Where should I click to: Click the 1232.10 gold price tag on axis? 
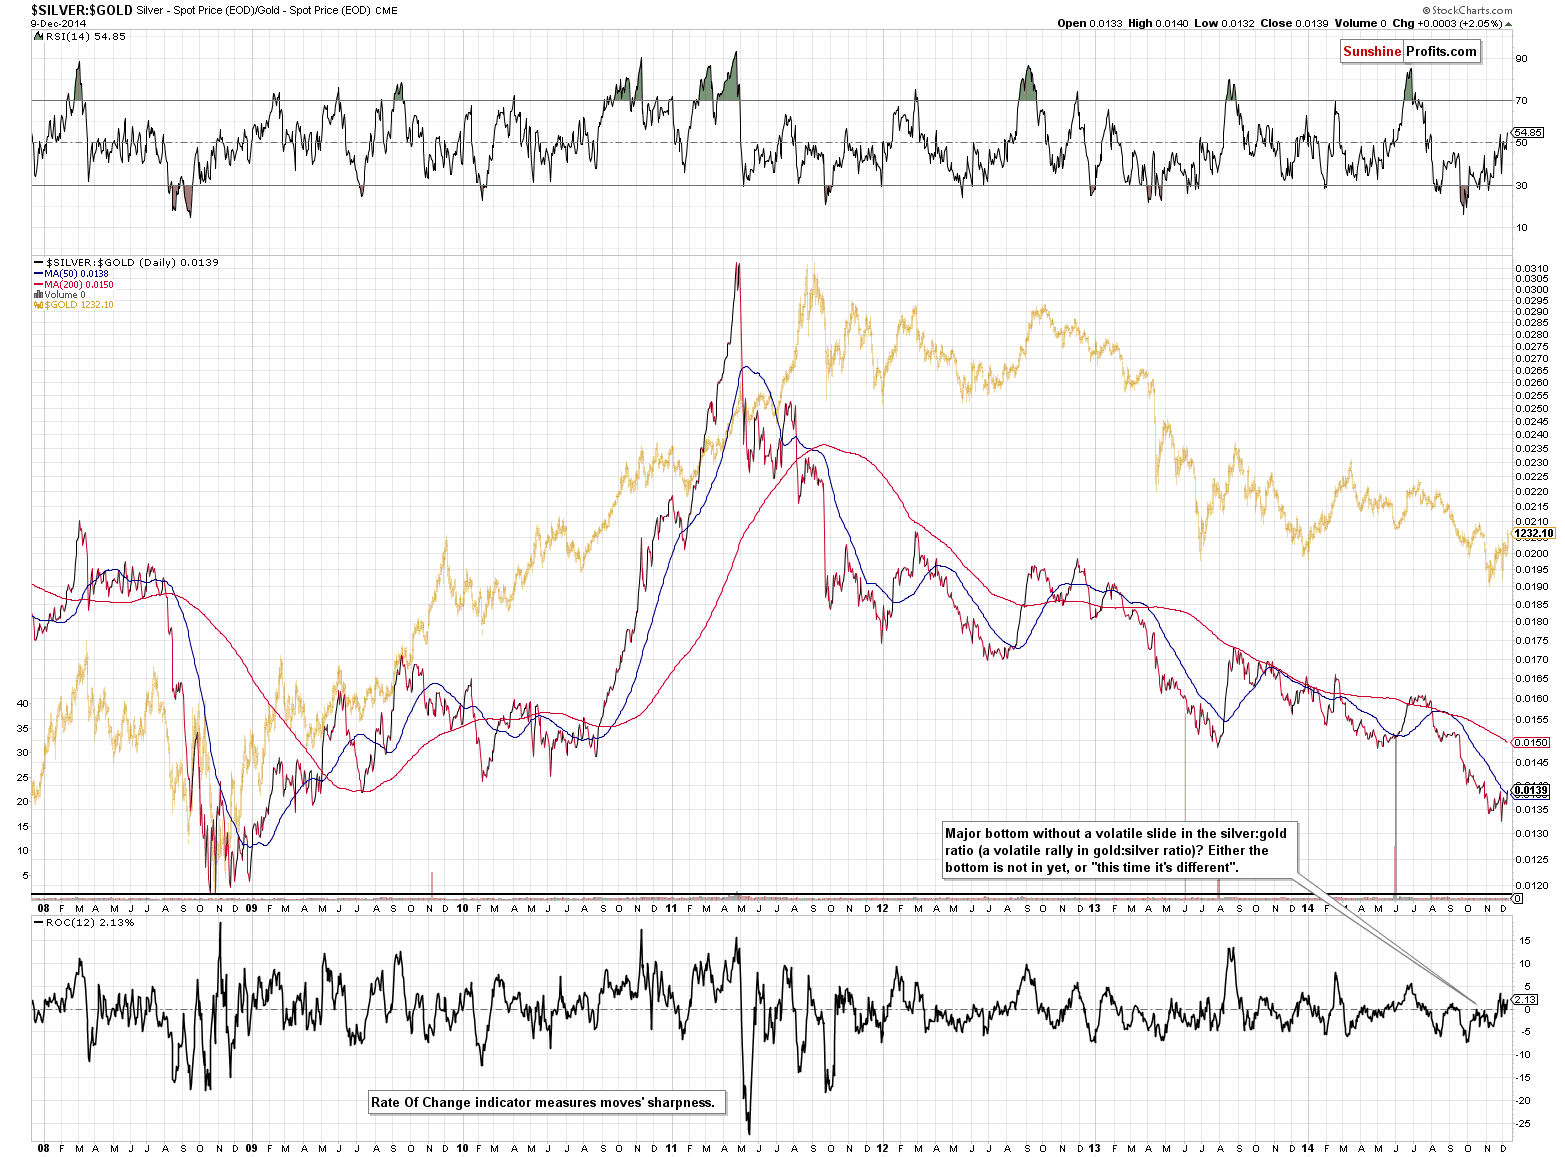tap(1534, 533)
